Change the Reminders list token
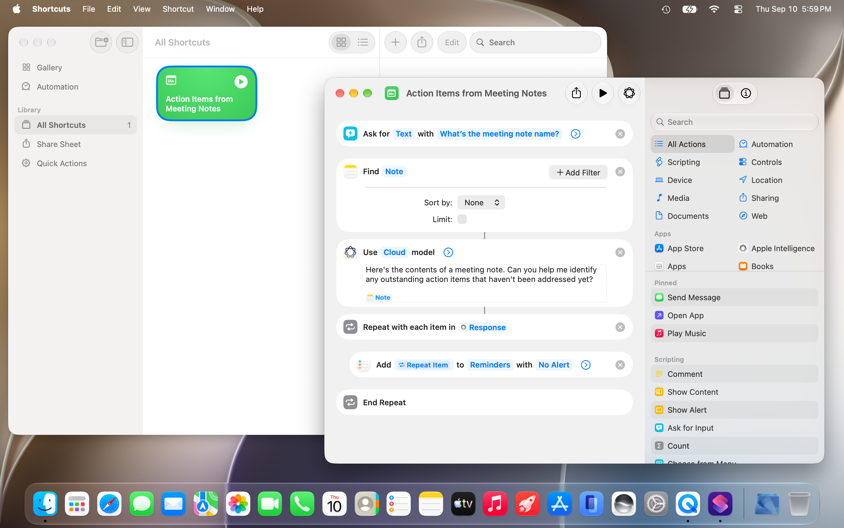 (x=490, y=365)
